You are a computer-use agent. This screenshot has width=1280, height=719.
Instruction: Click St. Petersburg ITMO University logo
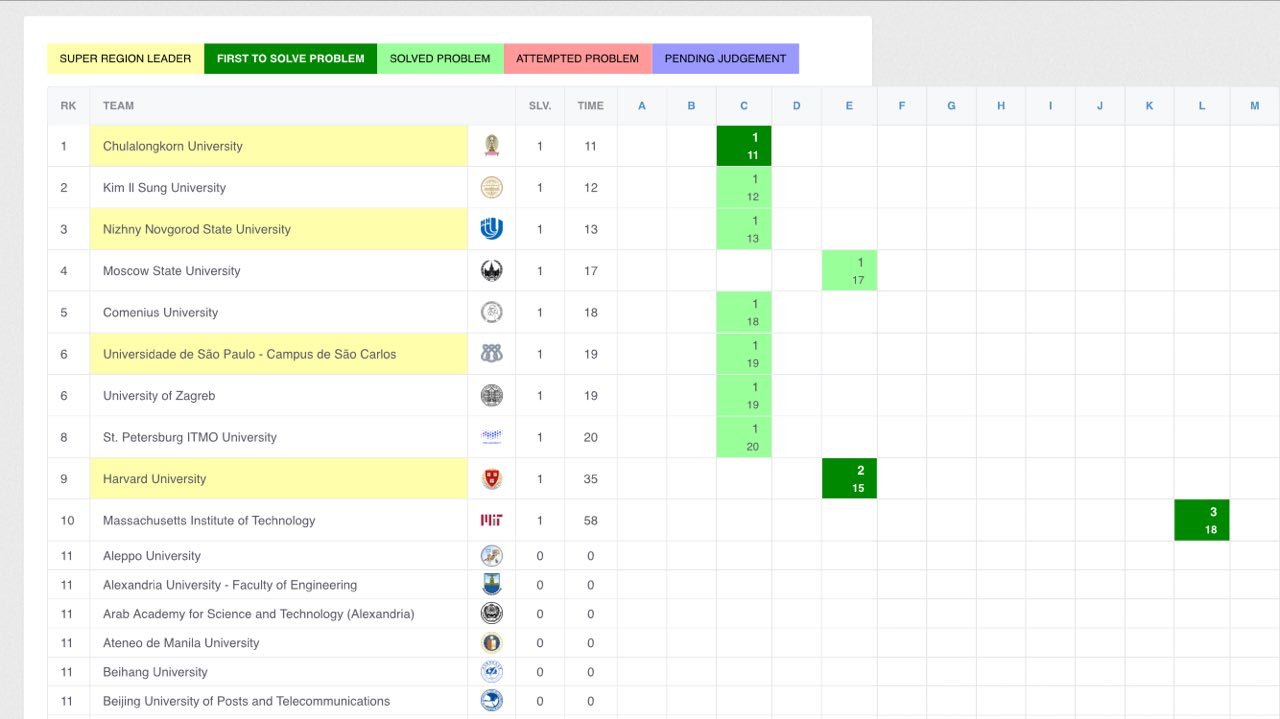pyautogui.click(x=491, y=437)
